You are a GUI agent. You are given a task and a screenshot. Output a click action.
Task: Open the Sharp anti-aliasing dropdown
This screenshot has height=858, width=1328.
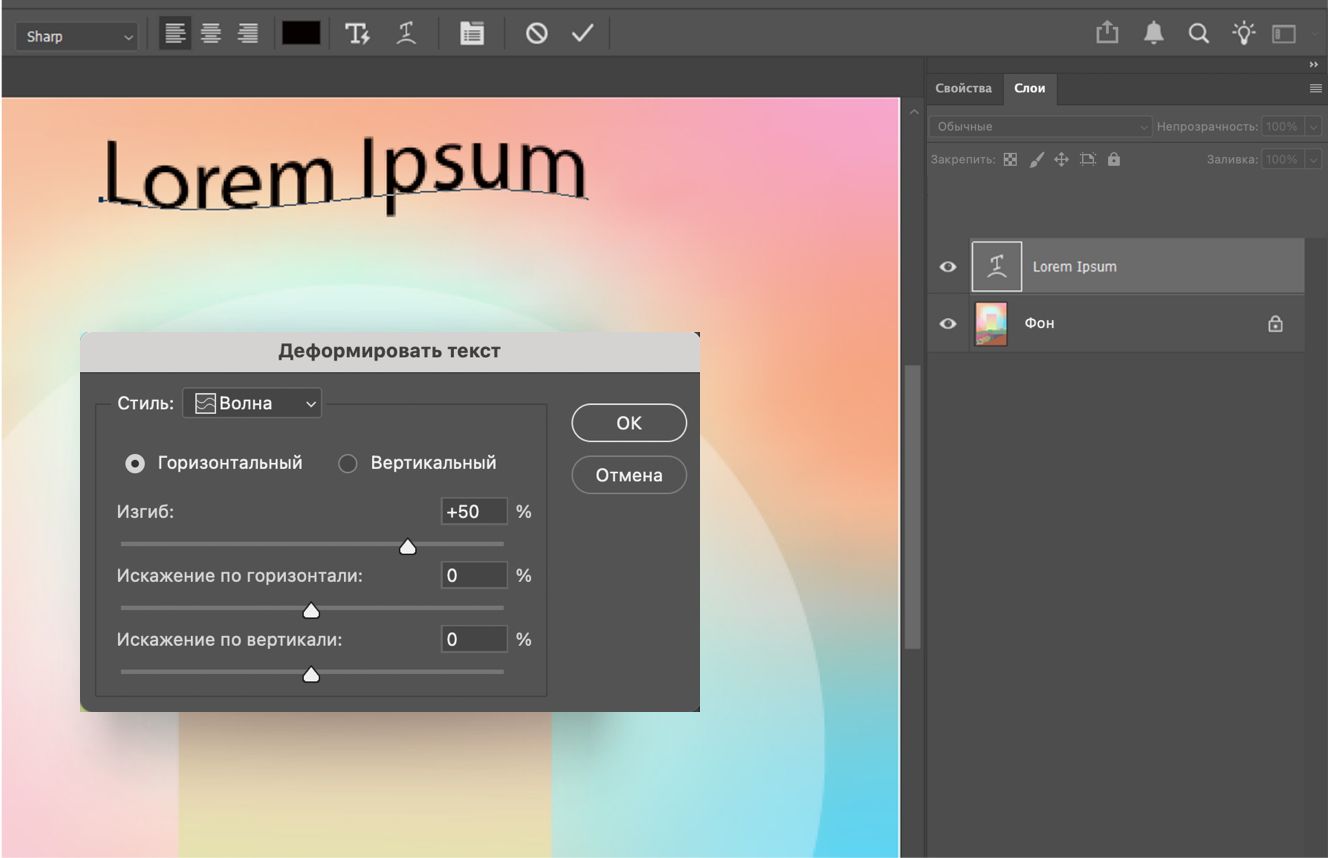point(77,37)
